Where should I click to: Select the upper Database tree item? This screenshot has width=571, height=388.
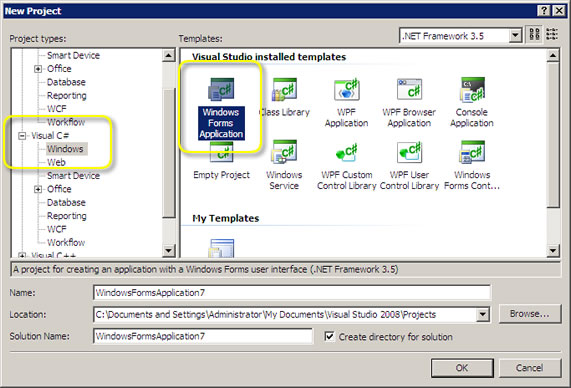coord(66,82)
